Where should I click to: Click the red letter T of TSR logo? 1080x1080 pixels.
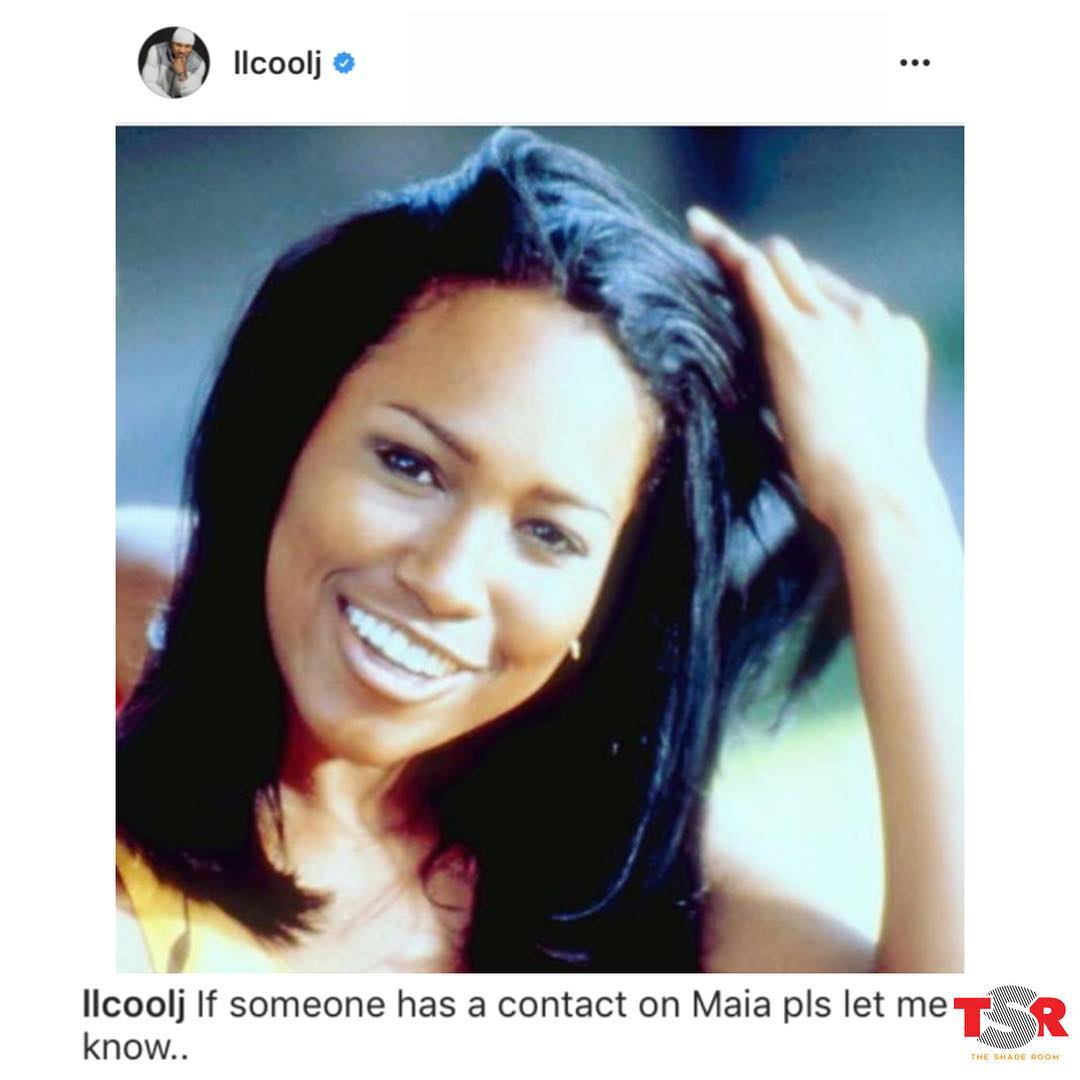(973, 1018)
